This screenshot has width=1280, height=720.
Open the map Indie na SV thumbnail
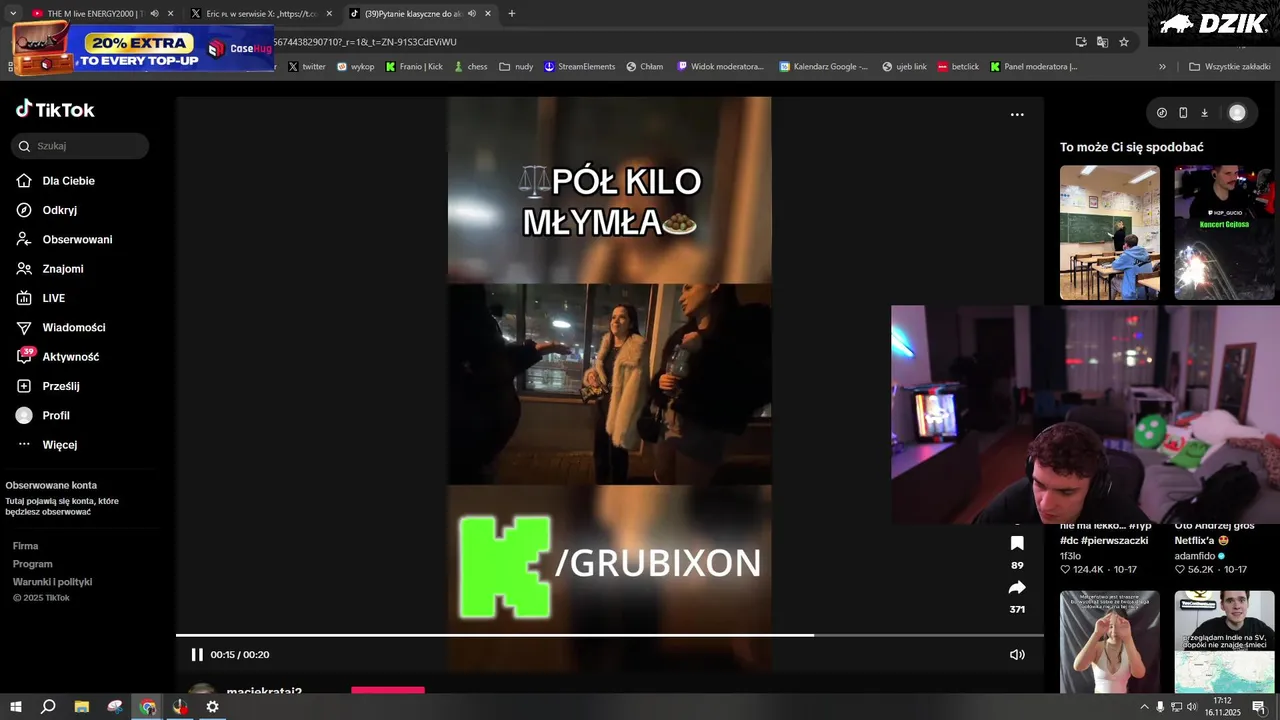tap(1225, 642)
